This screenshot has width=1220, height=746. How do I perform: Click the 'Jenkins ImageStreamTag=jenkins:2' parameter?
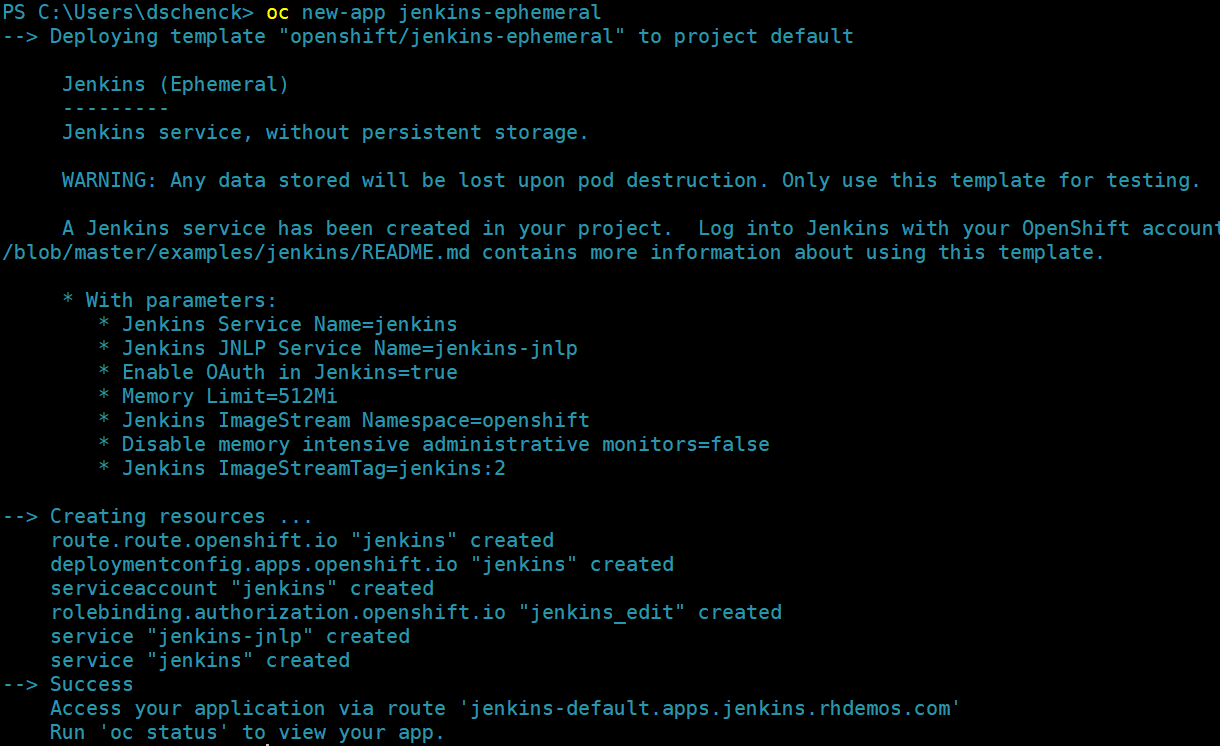coord(313,468)
